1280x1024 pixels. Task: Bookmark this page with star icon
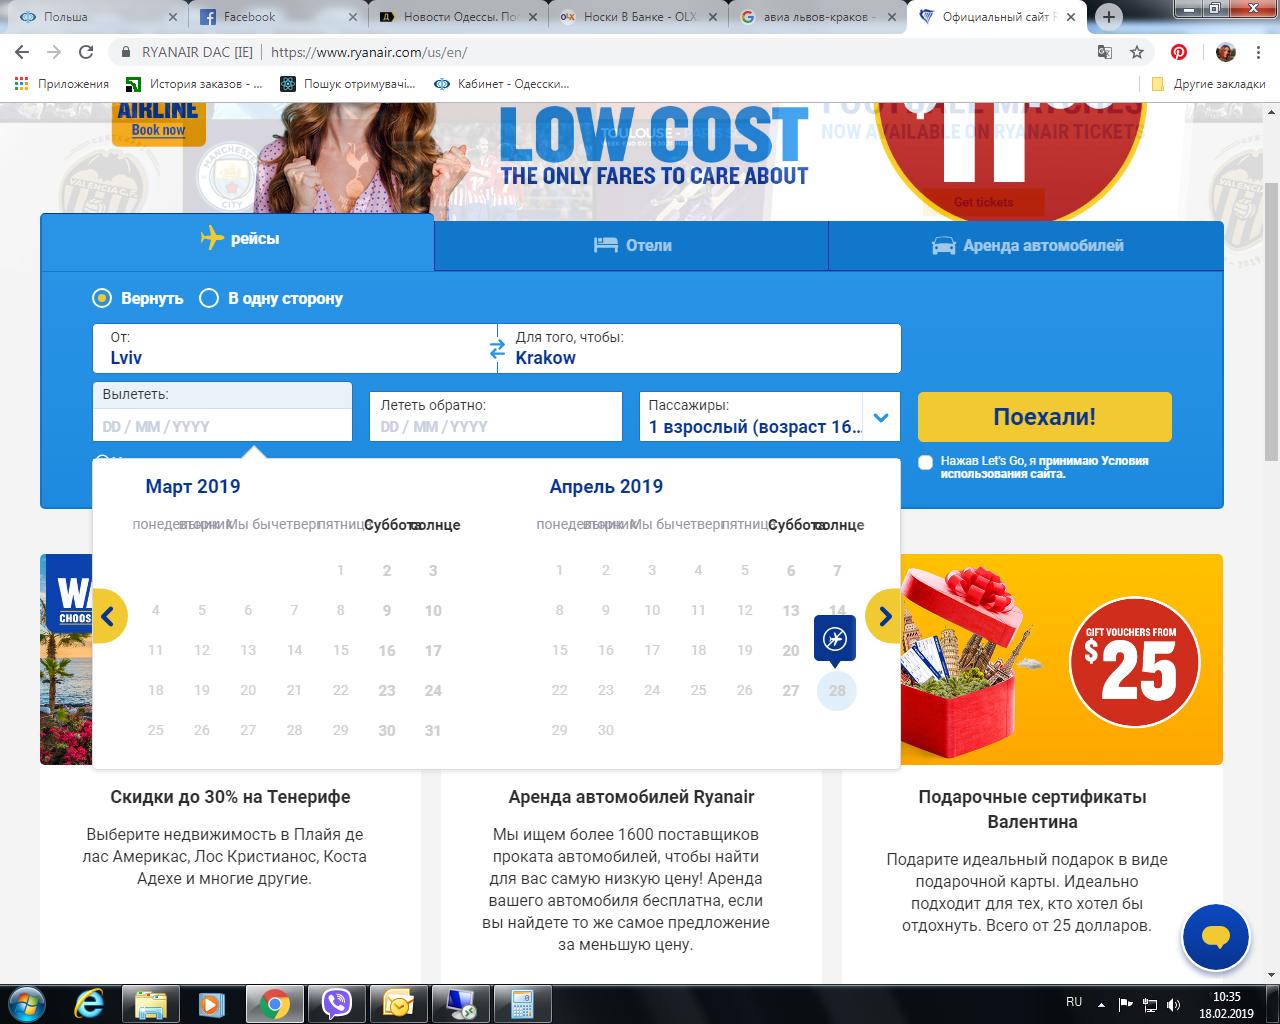(x=1137, y=52)
